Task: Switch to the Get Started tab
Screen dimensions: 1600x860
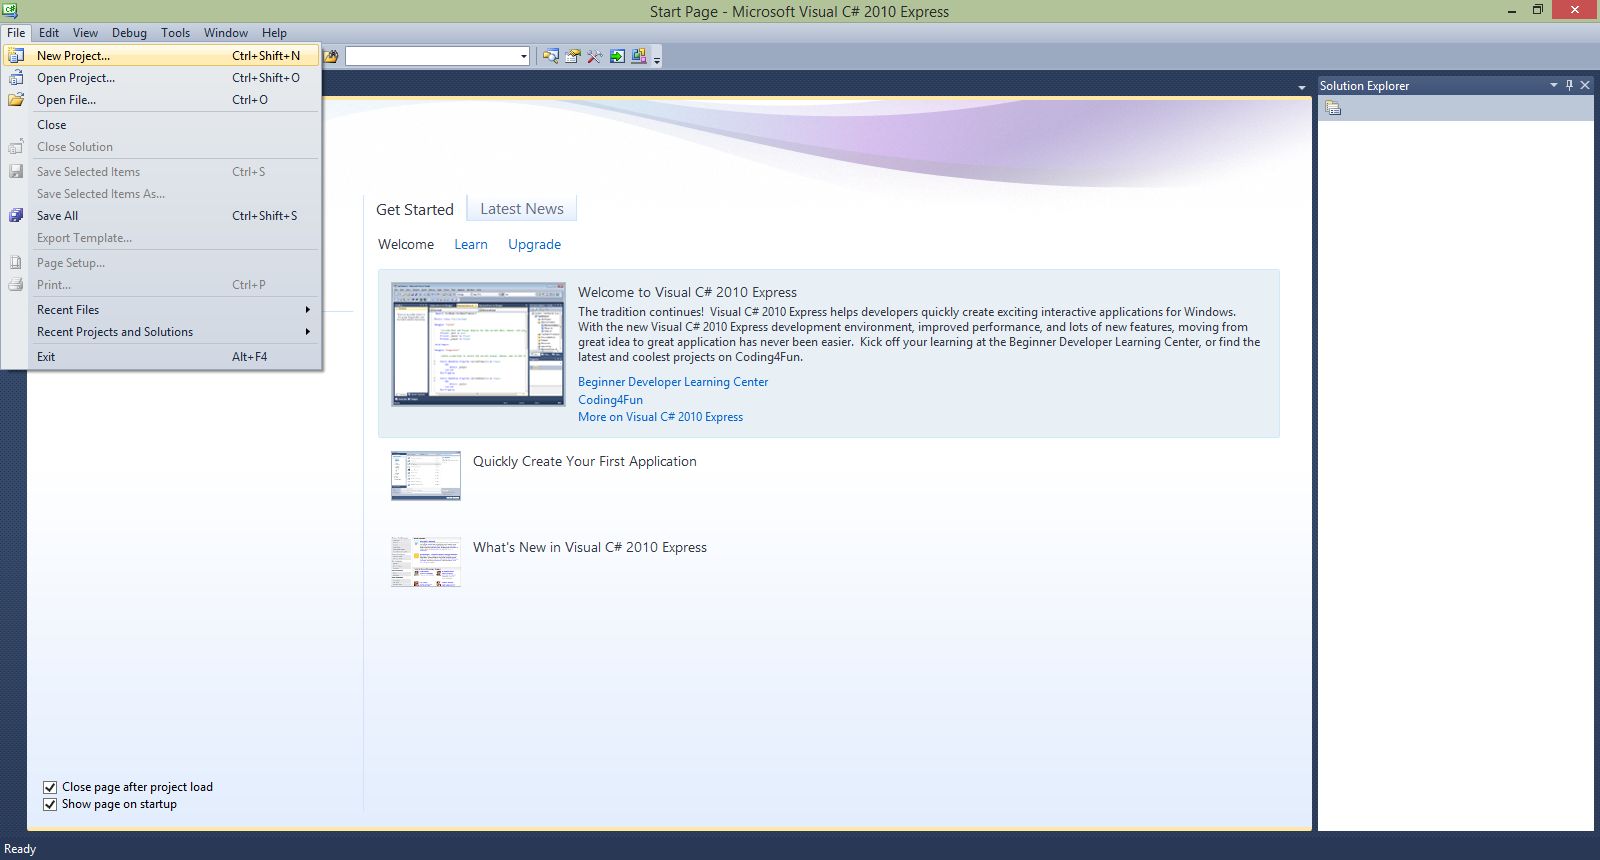Action: pyautogui.click(x=415, y=209)
